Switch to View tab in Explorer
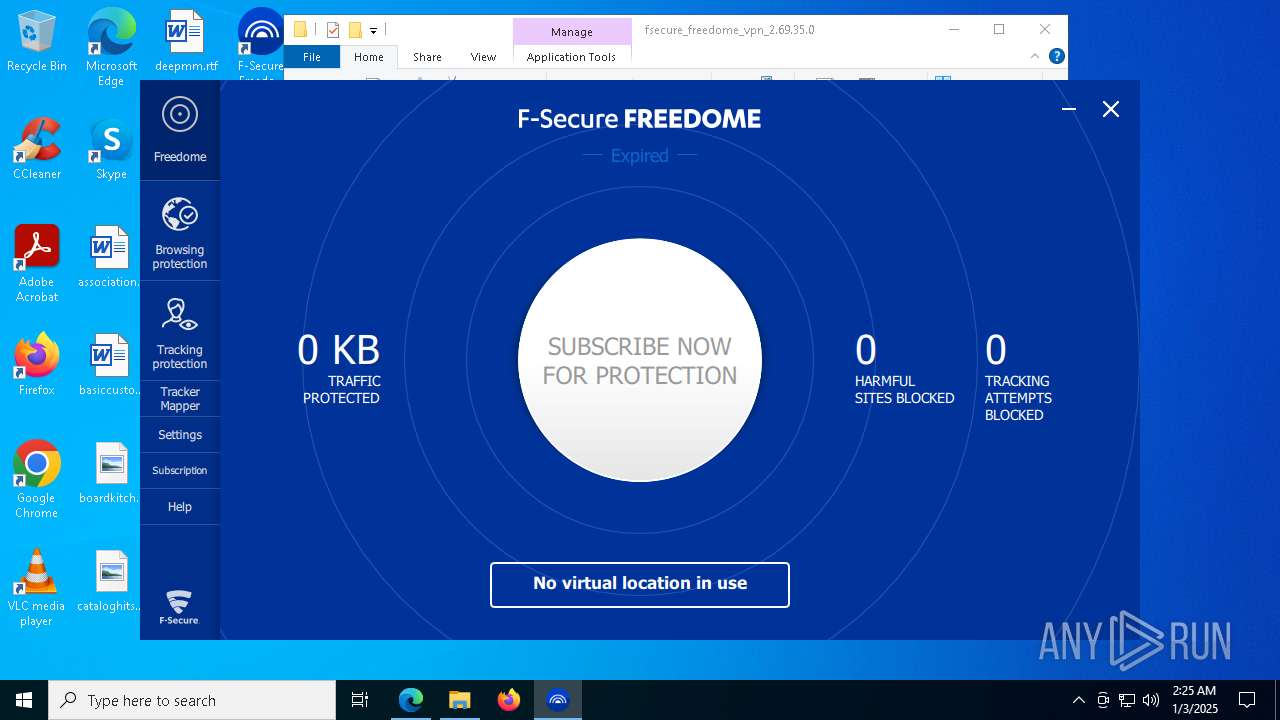 point(483,57)
